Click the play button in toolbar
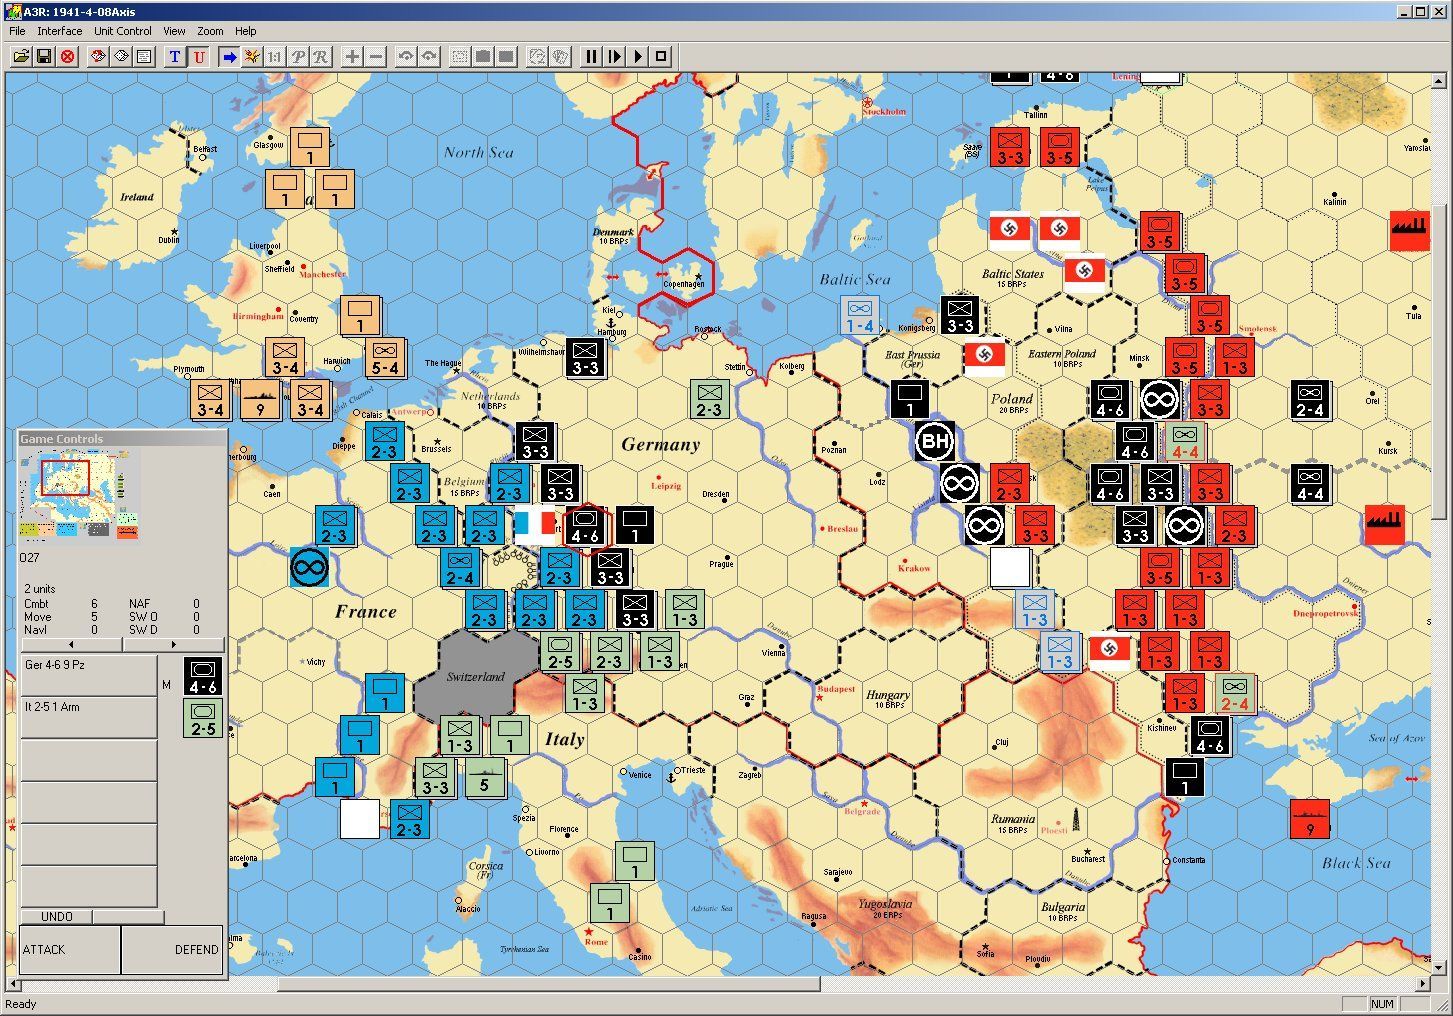 (638, 57)
